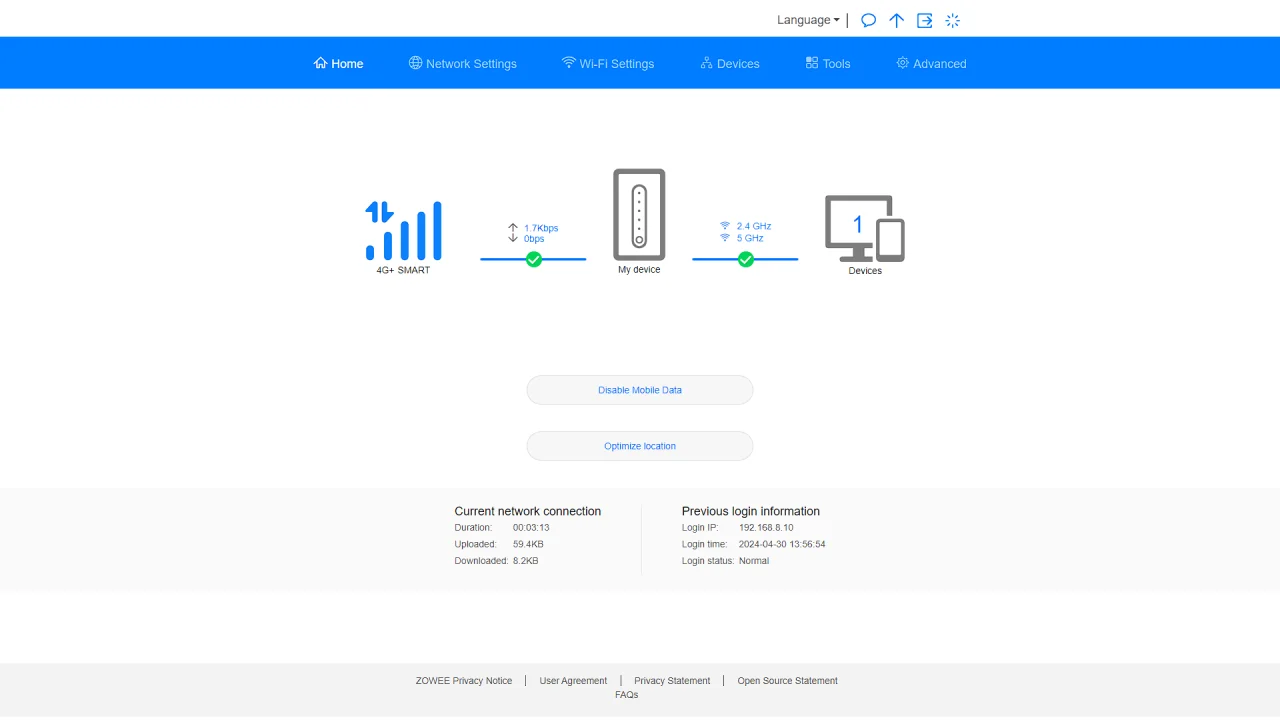Screen dimensions: 1280x720
Task: Open the Network Settings tab
Action: pos(463,63)
